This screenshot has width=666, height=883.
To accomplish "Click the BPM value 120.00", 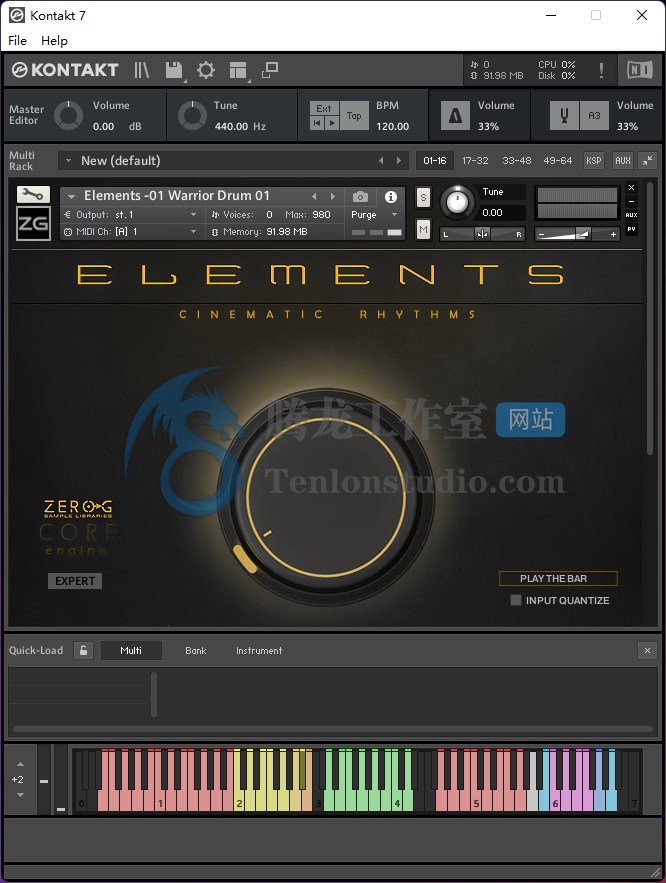I will coord(392,126).
